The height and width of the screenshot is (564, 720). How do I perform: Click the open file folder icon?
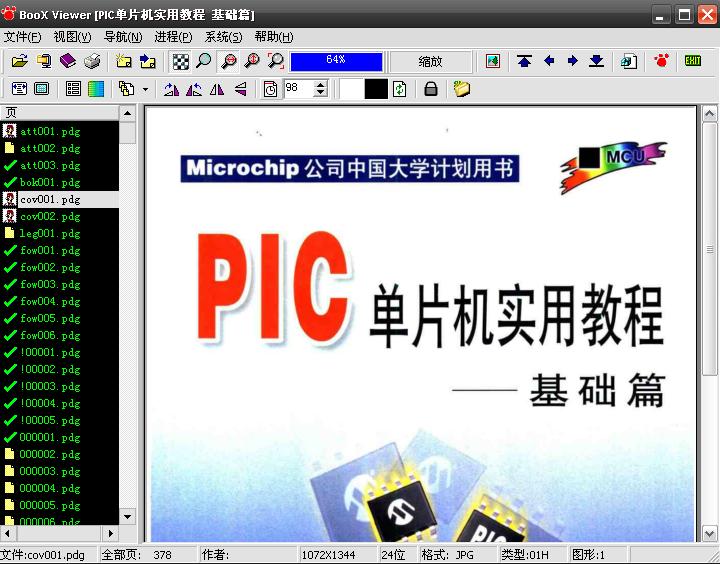coord(20,61)
